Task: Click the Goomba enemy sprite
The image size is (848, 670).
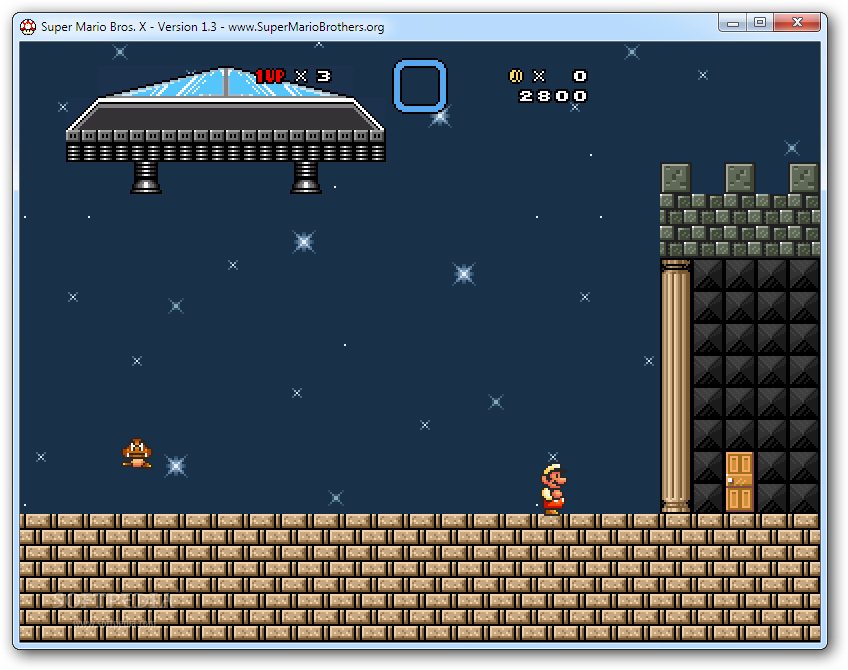Action: click(x=137, y=453)
